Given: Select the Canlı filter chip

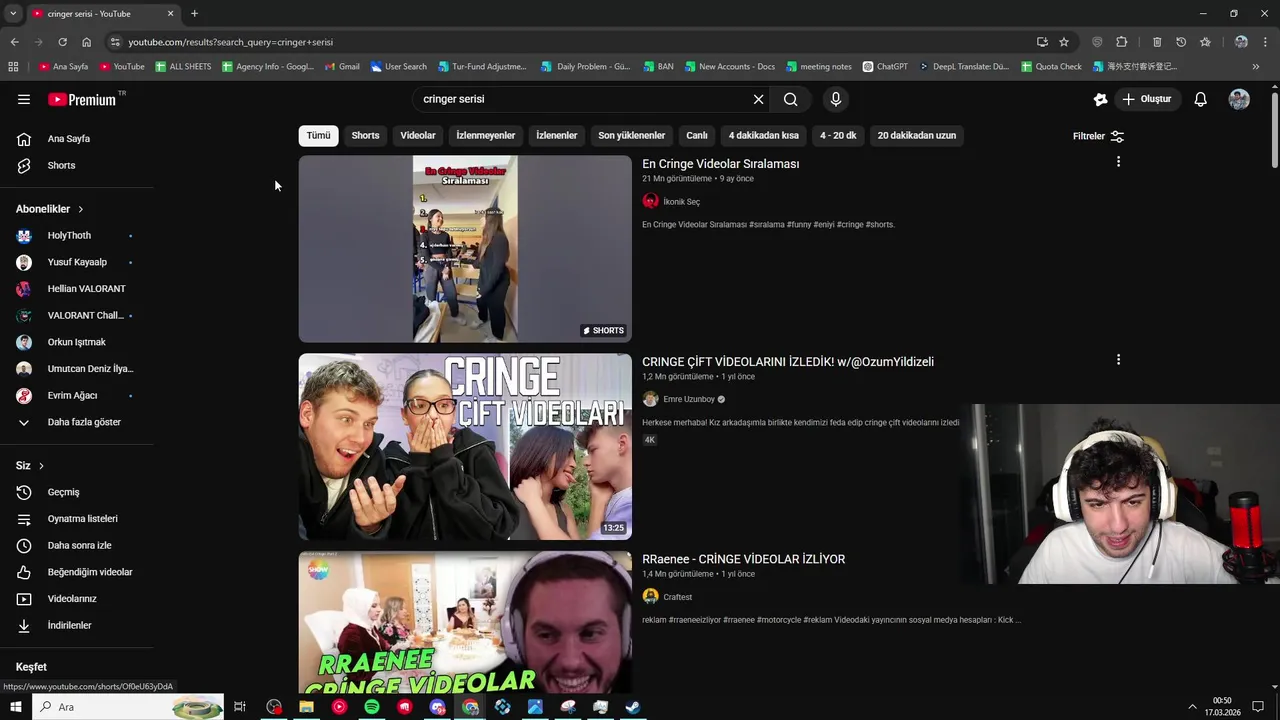Looking at the screenshot, I should [x=697, y=136].
